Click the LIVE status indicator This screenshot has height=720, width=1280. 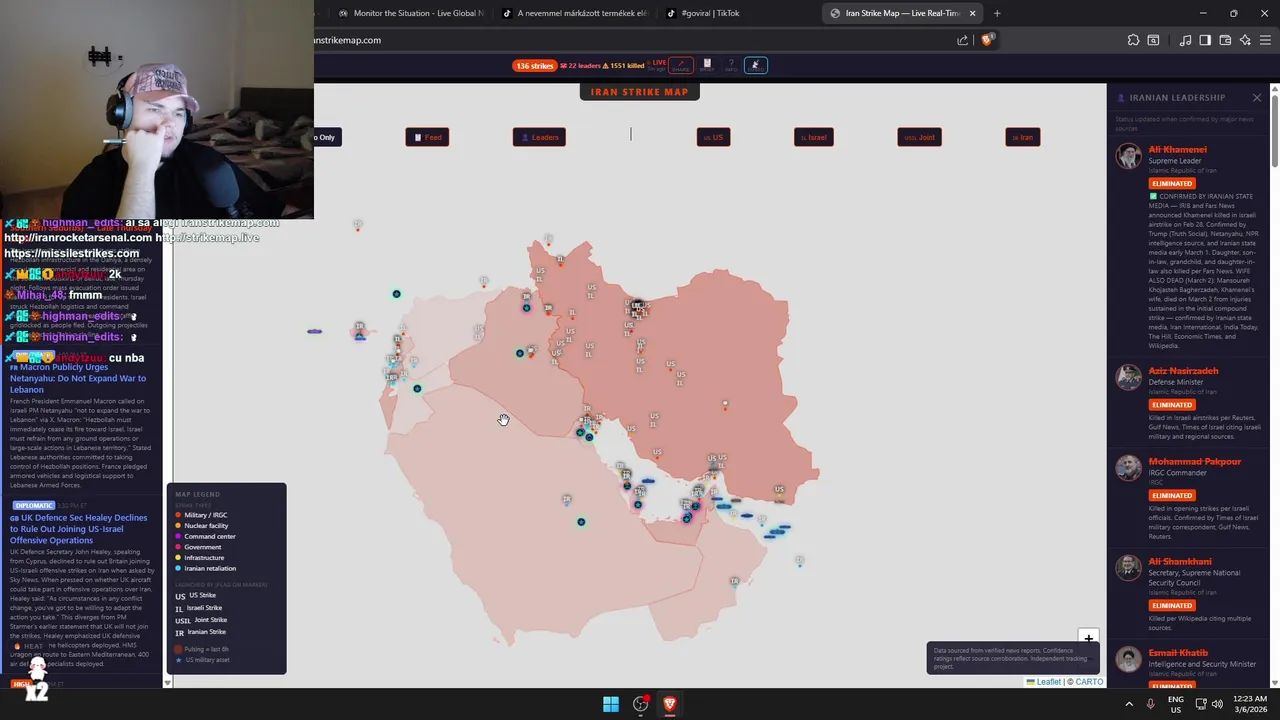click(657, 64)
